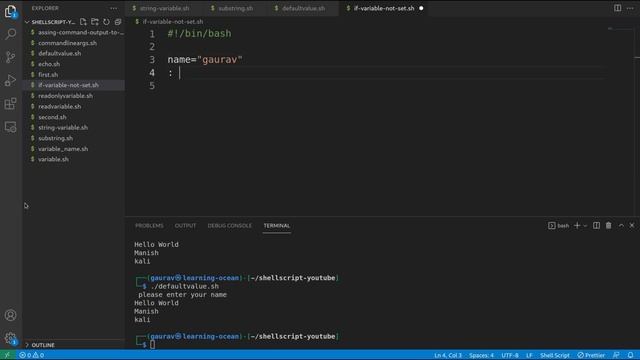Switch to Problems panel tab

click(149, 225)
